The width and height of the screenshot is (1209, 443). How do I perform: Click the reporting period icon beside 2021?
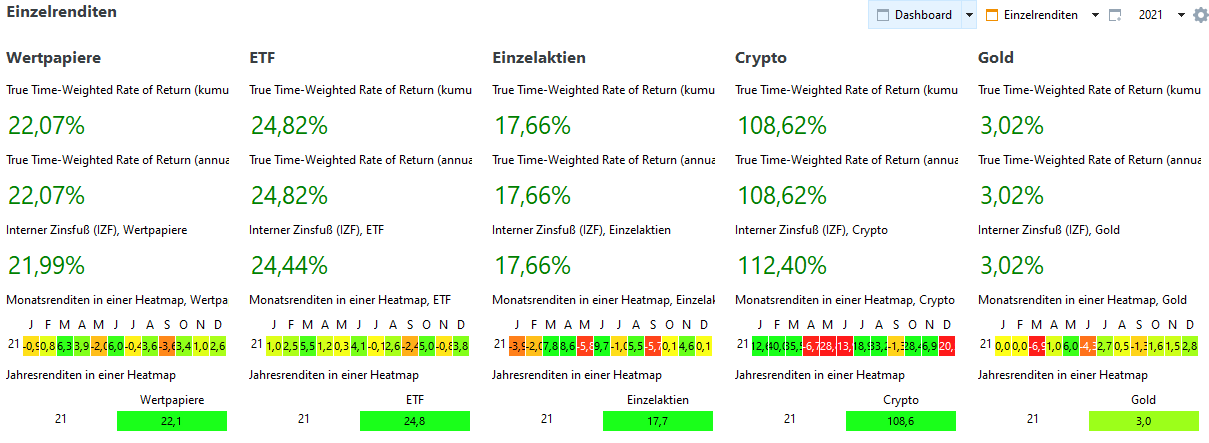pos(1115,15)
